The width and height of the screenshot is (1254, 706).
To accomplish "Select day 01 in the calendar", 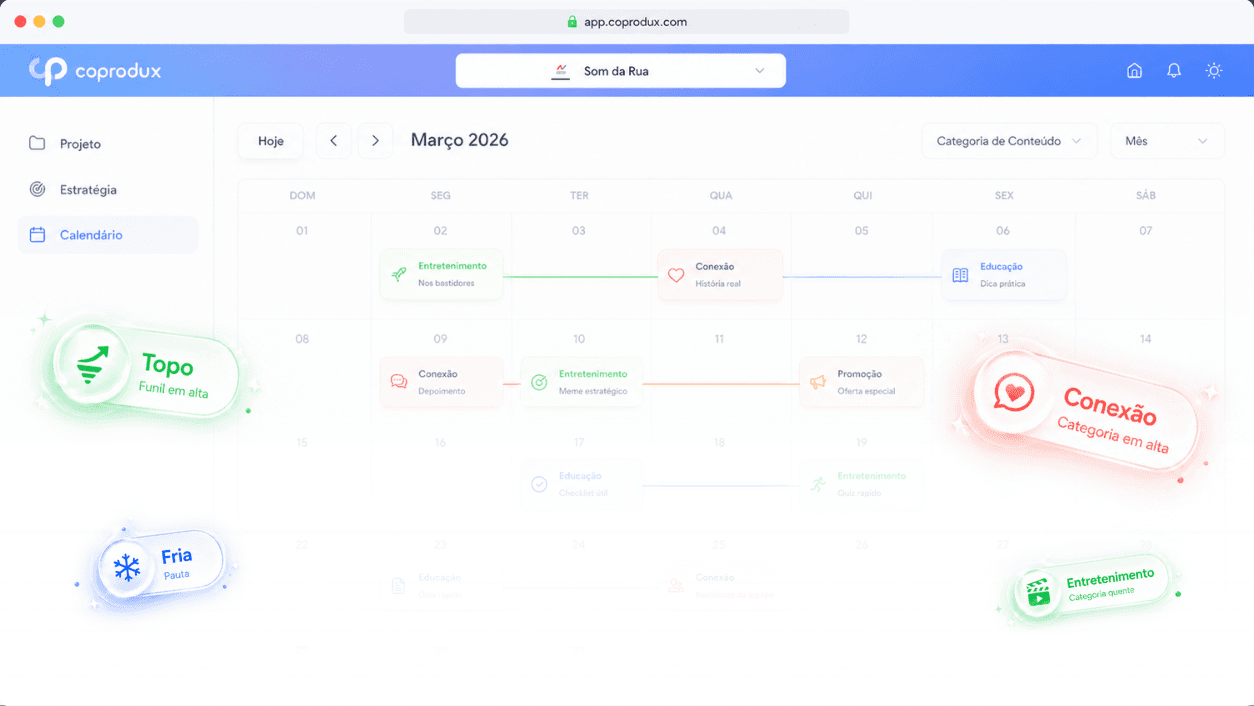I will (x=302, y=231).
